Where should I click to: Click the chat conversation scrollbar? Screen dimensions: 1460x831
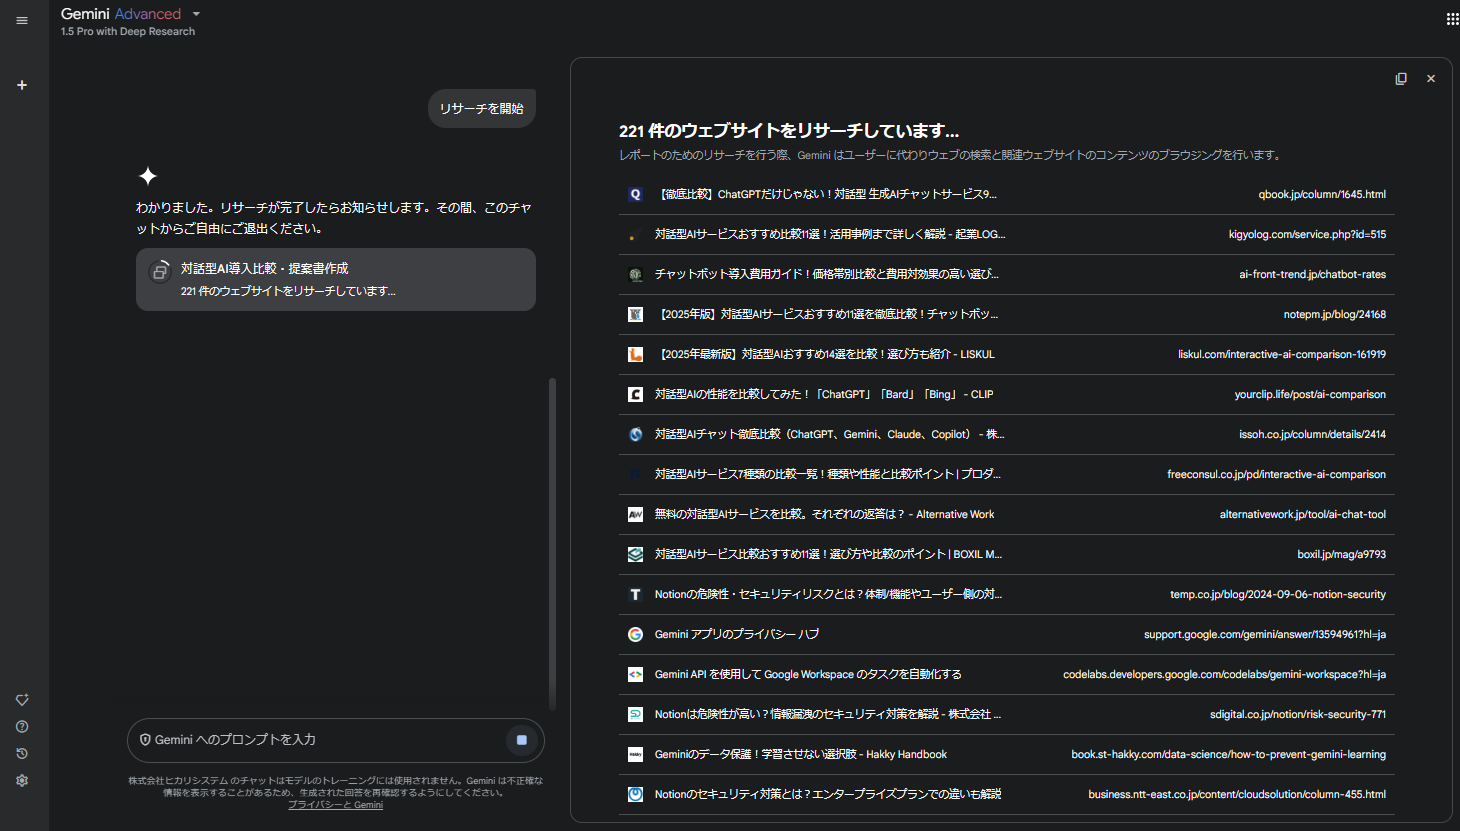coord(552,543)
